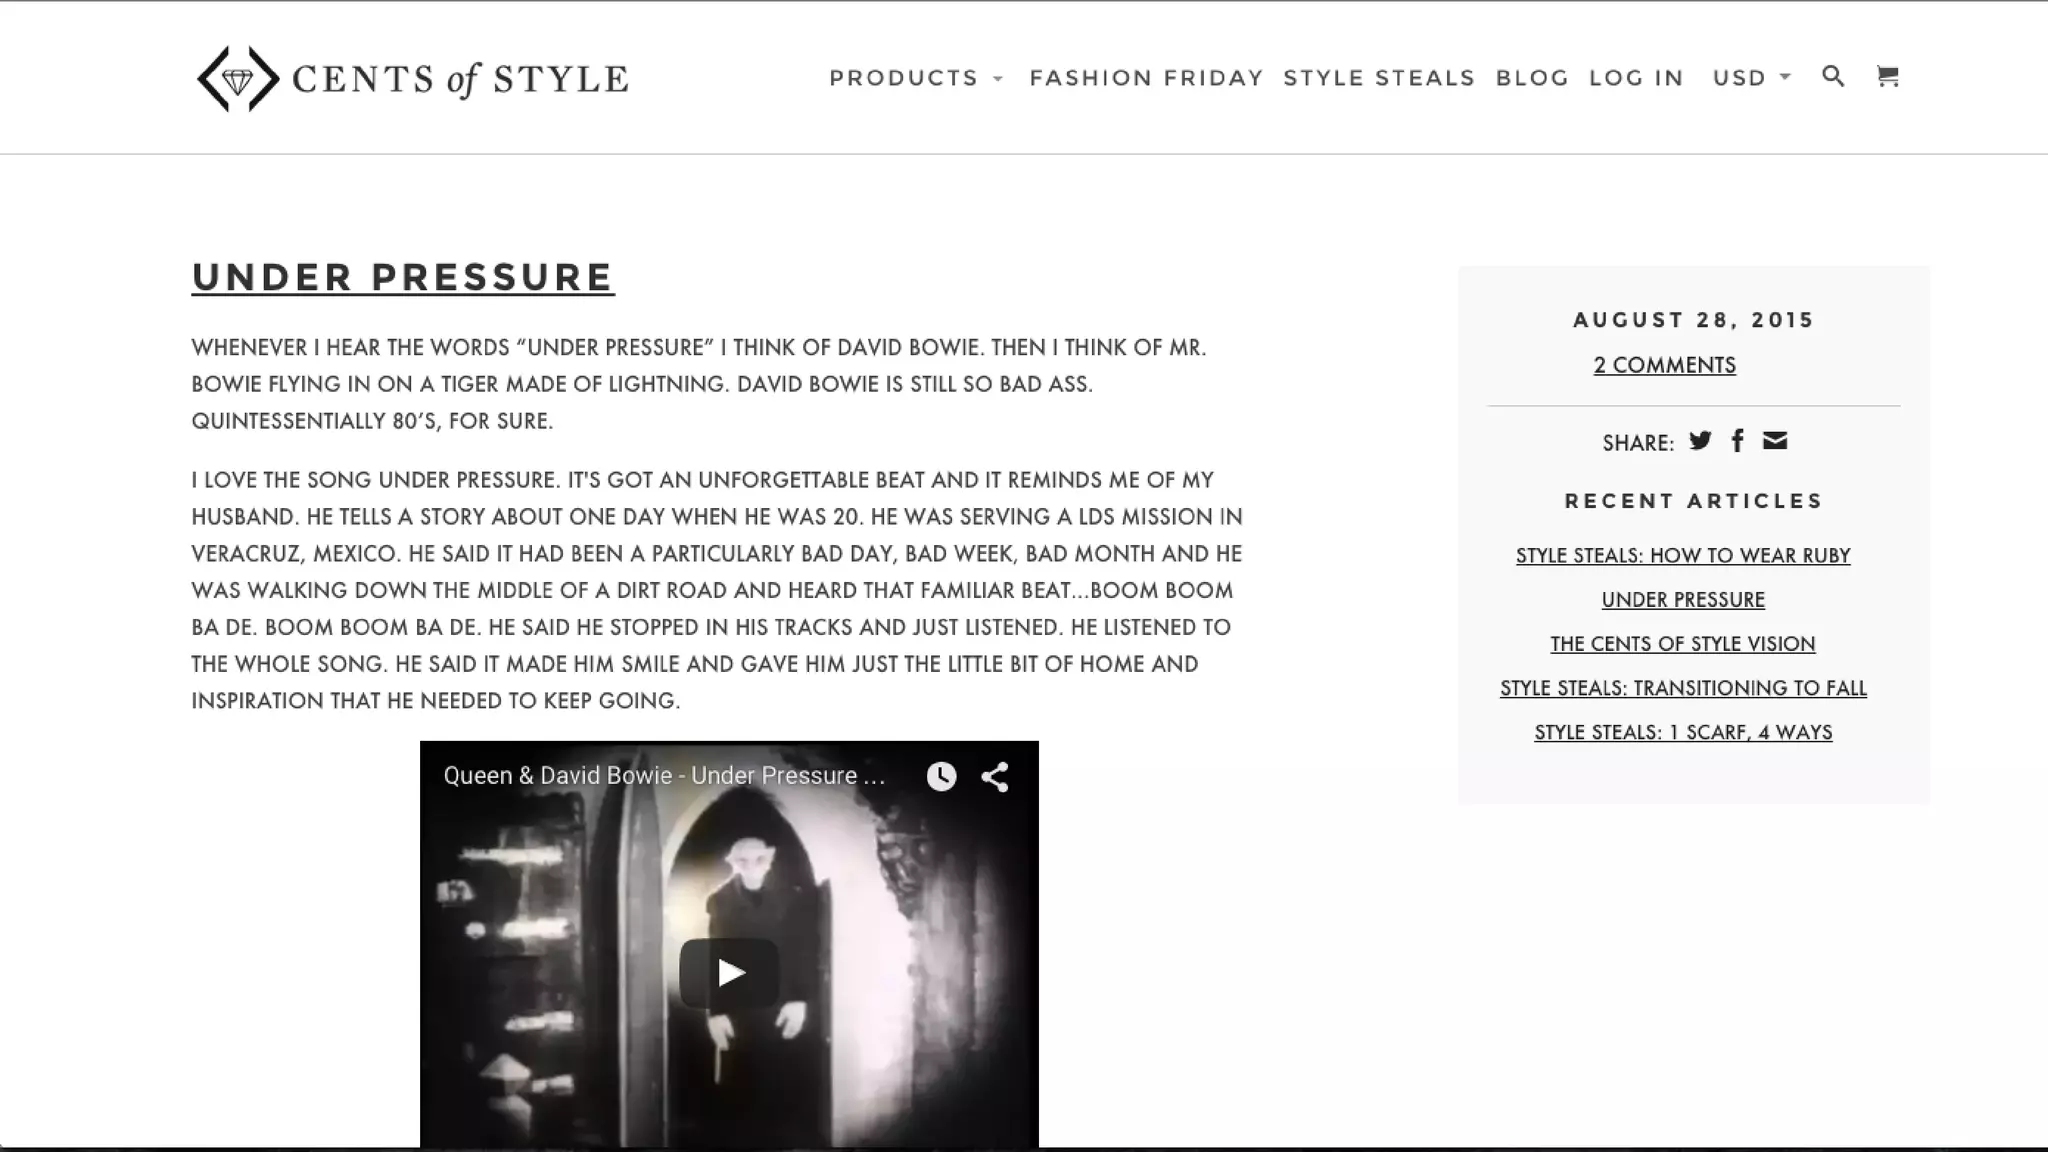Expand the Products dropdown menu

click(x=915, y=78)
